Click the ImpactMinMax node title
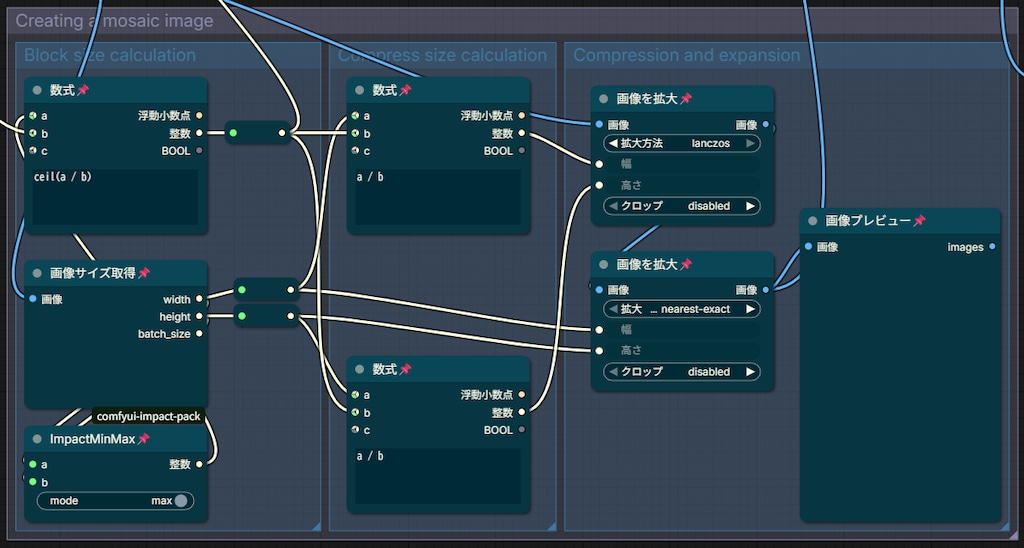The width and height of the screenshot is (1024, 548). coord(92,439)
